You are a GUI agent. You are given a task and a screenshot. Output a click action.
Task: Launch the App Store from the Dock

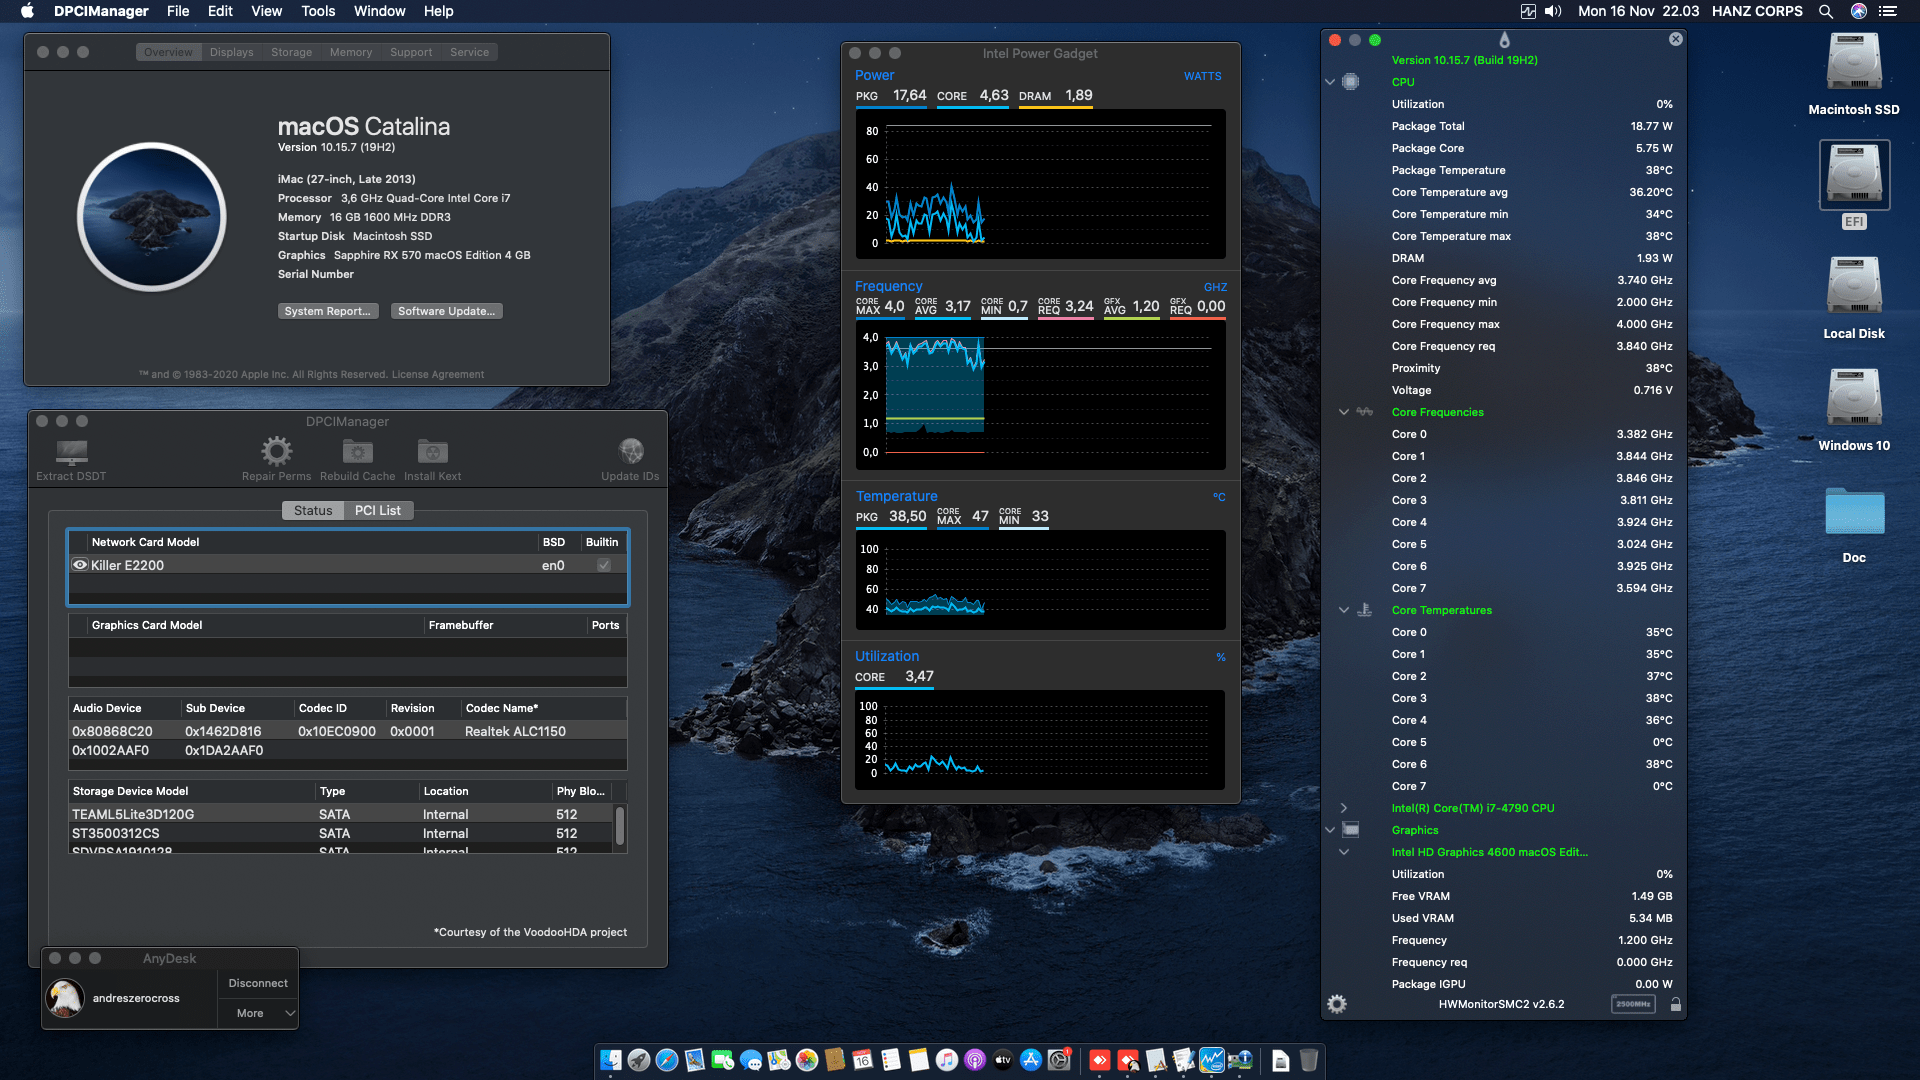pyautogui.click(x=1030, y=1061)
